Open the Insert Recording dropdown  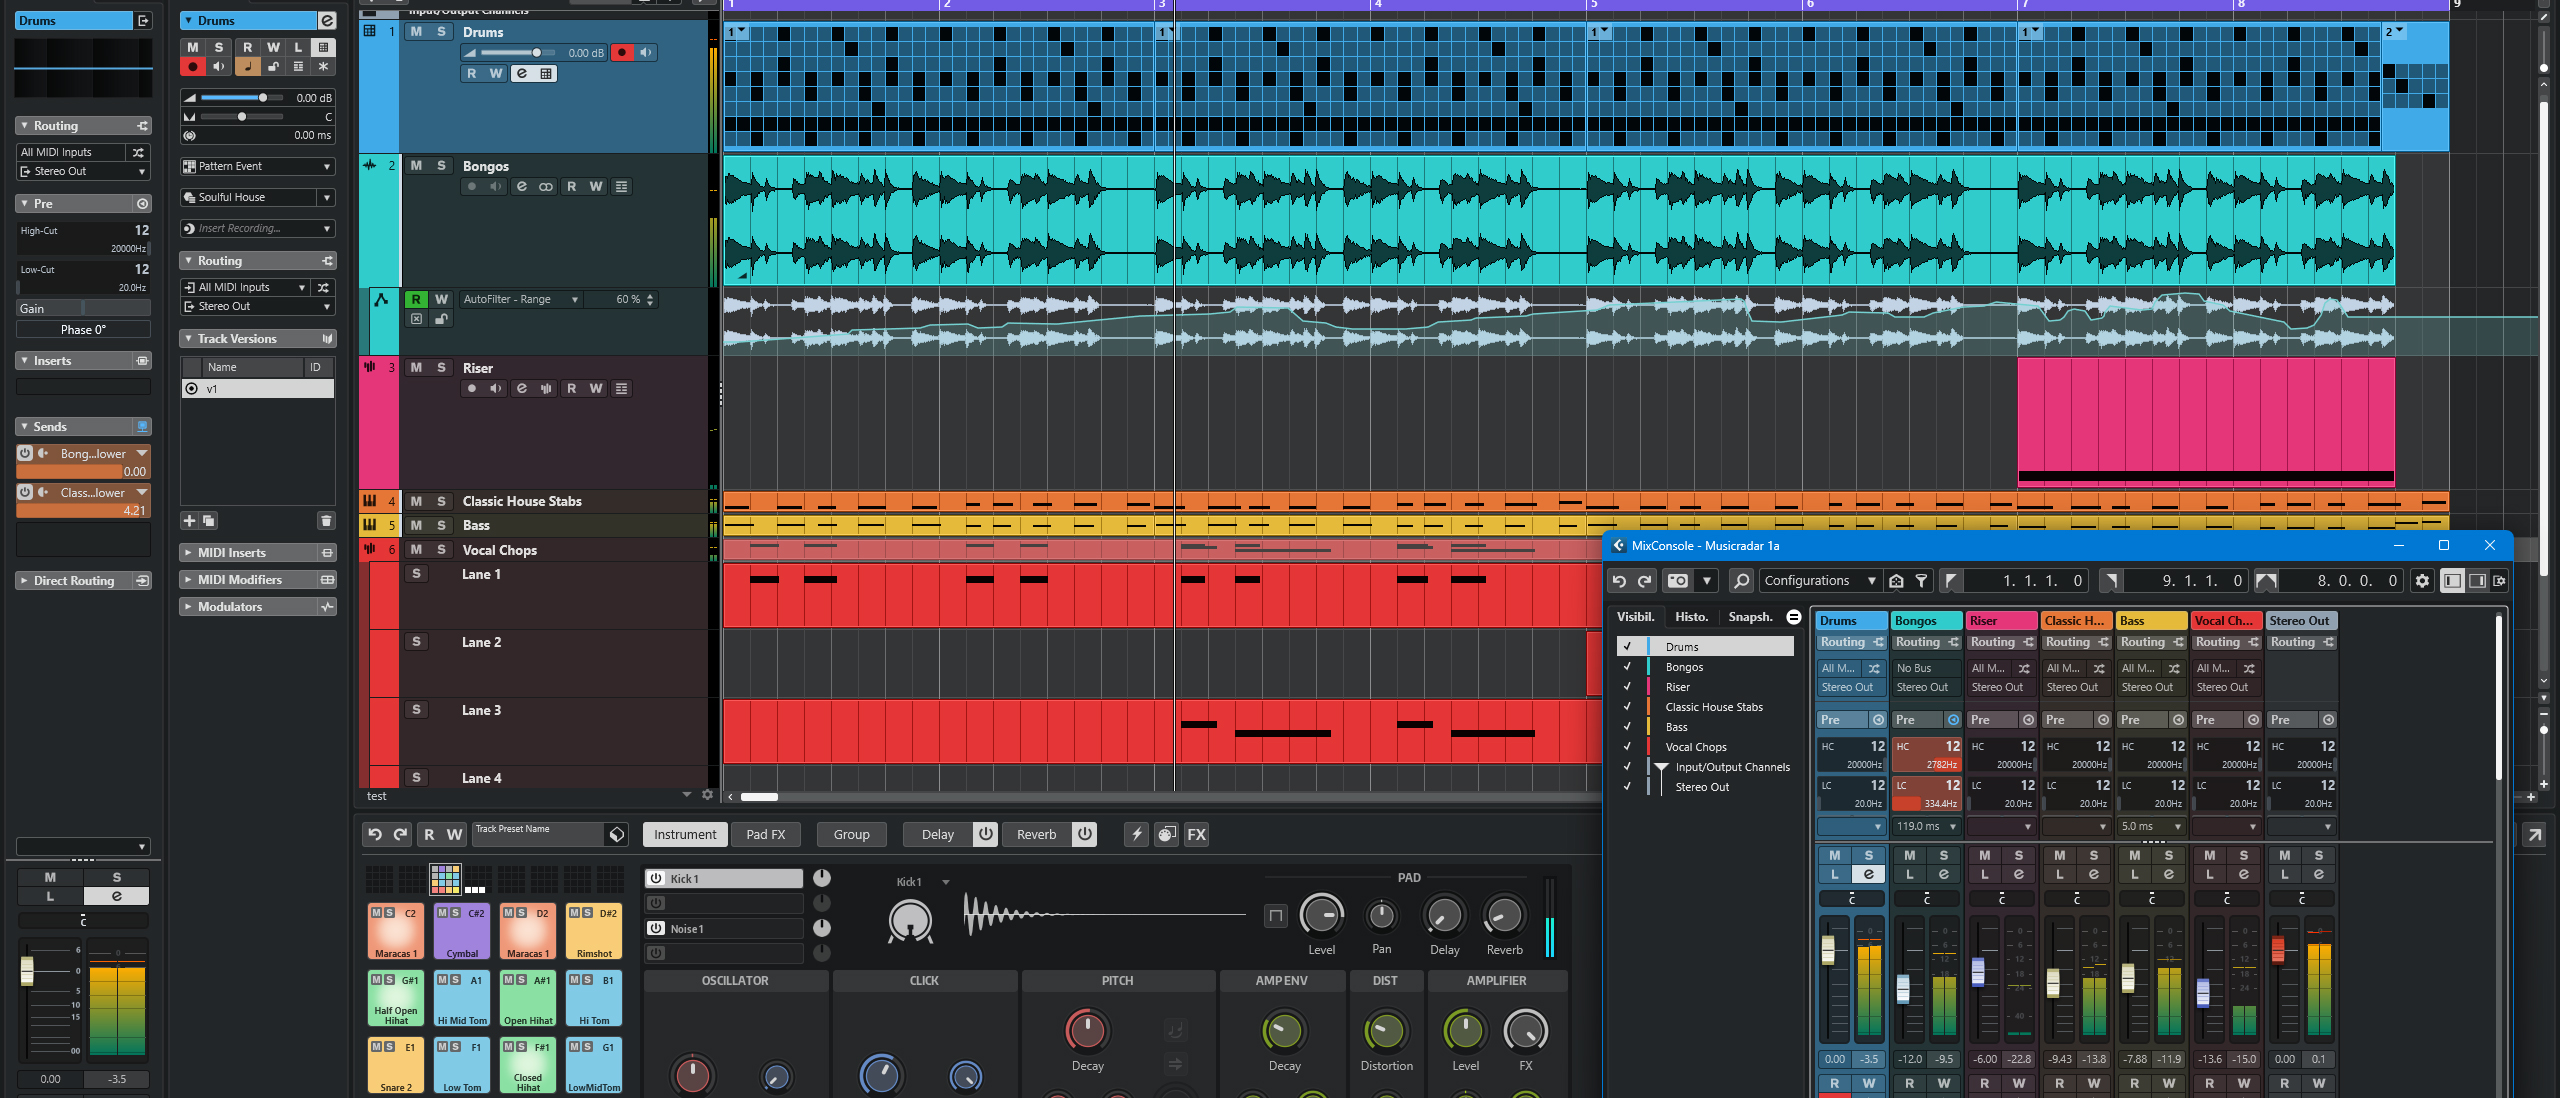tap(258, 228)
